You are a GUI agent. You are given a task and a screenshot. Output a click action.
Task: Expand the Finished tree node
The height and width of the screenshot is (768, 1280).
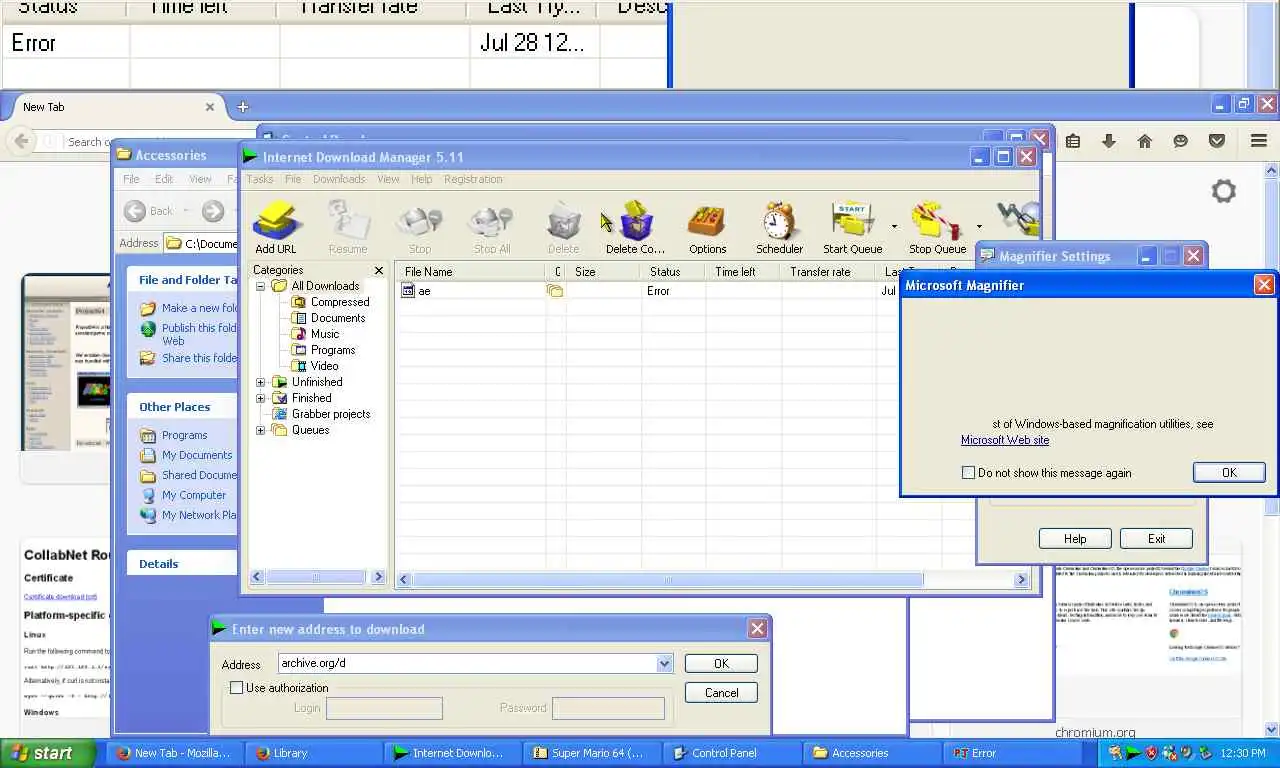pyautogui.click(x=261, y=398)
